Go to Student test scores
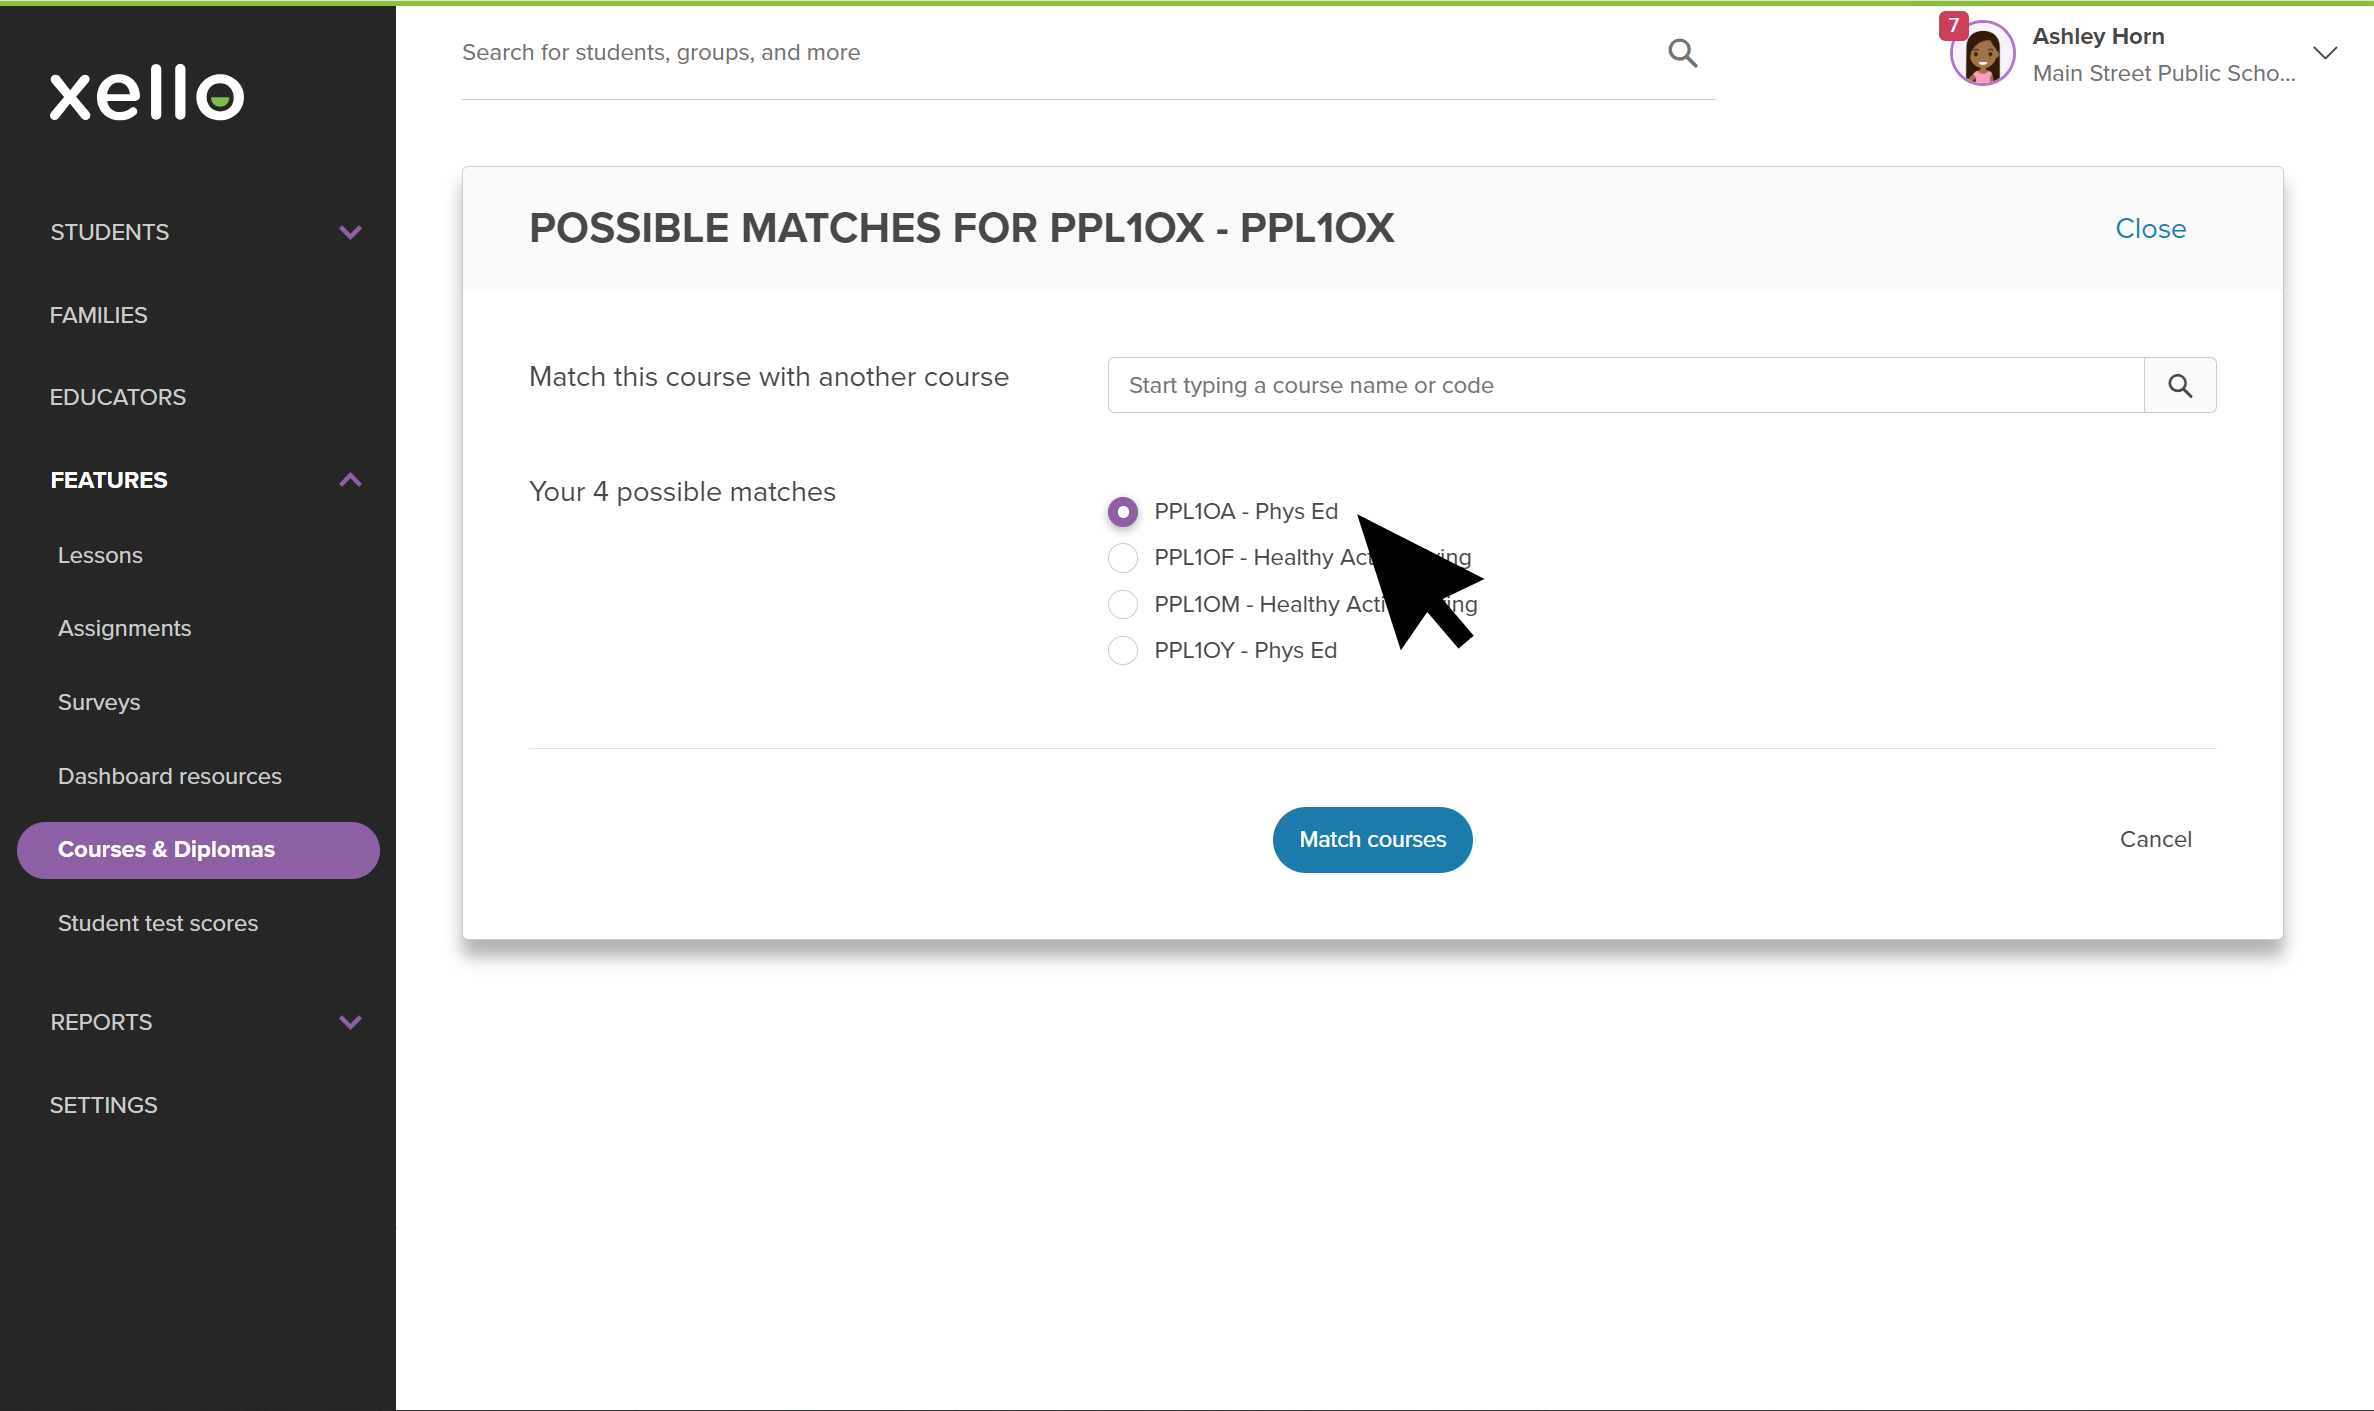This screenshot has height=1411, width=2374. (158, 923)
